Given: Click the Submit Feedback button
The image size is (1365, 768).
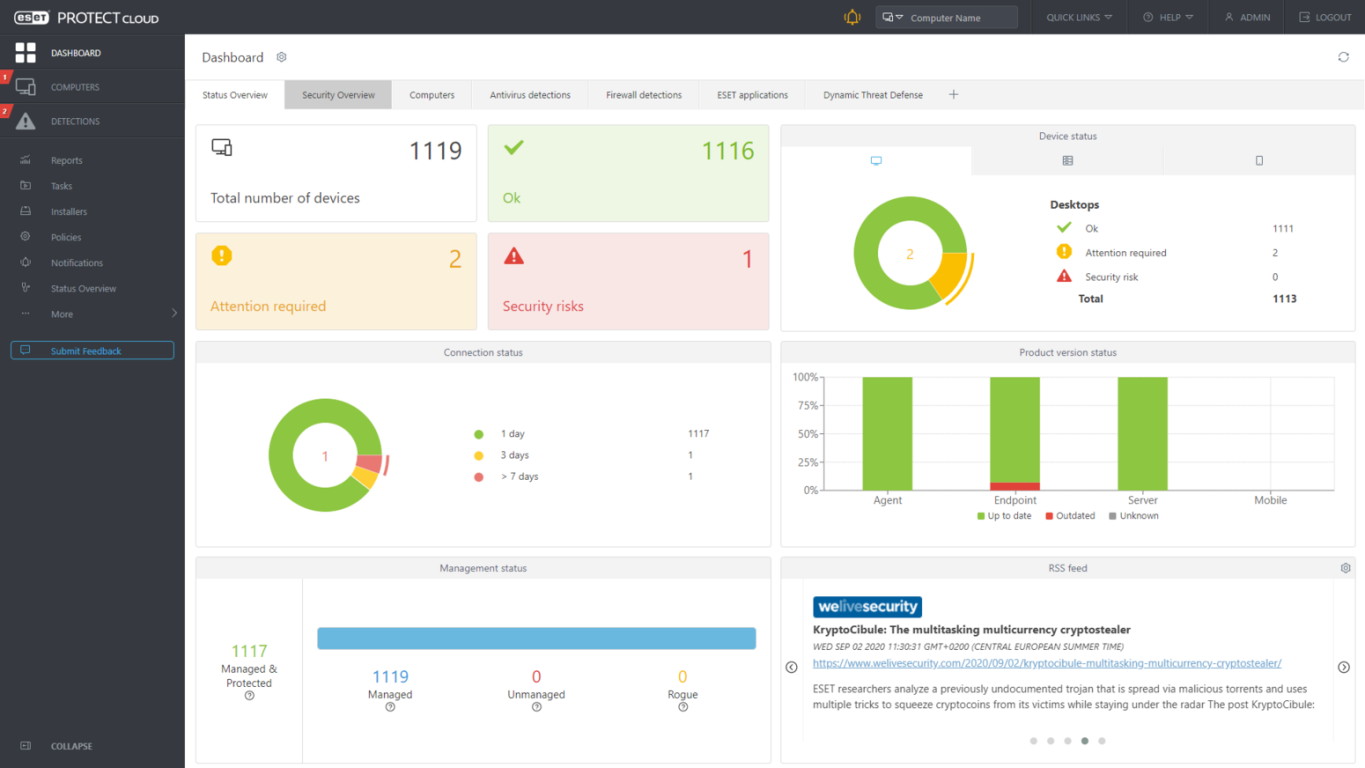Looking at the screenshot, I should point(92,351).
